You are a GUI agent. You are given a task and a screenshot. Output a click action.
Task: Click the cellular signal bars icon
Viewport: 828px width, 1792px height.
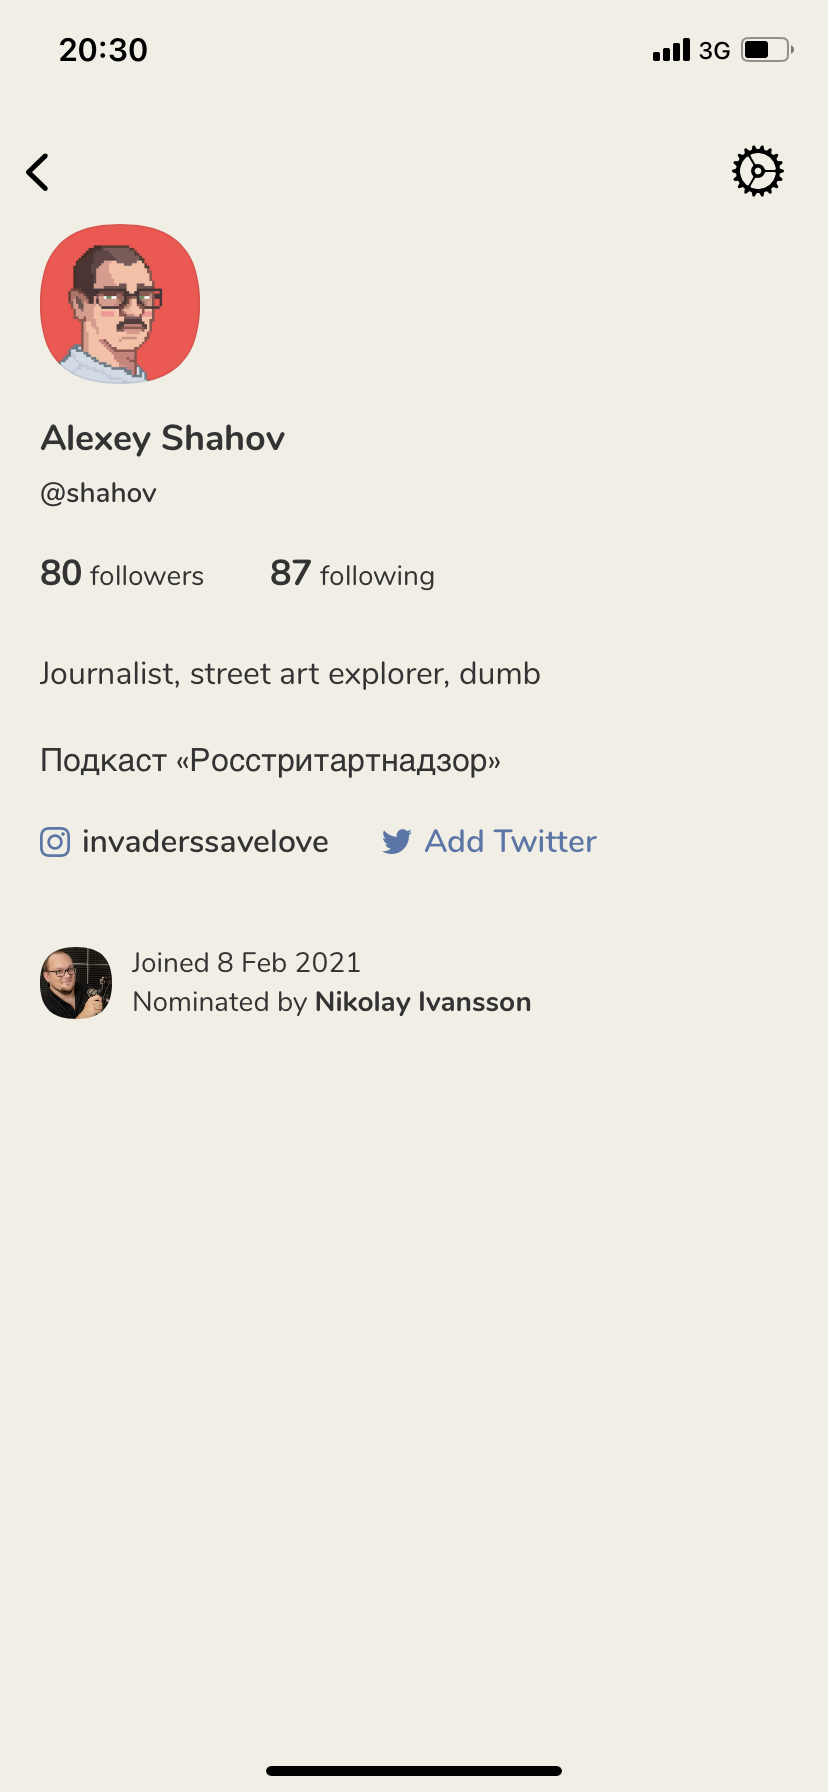tap(671, 50)
